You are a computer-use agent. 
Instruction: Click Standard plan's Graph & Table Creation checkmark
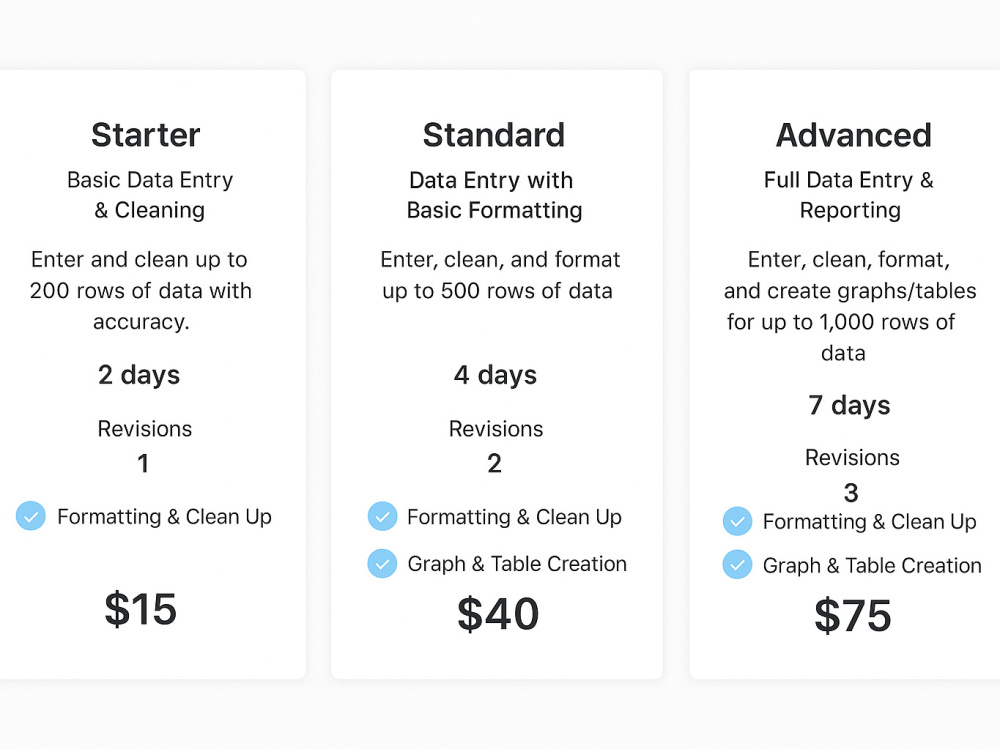pos(383,563)
